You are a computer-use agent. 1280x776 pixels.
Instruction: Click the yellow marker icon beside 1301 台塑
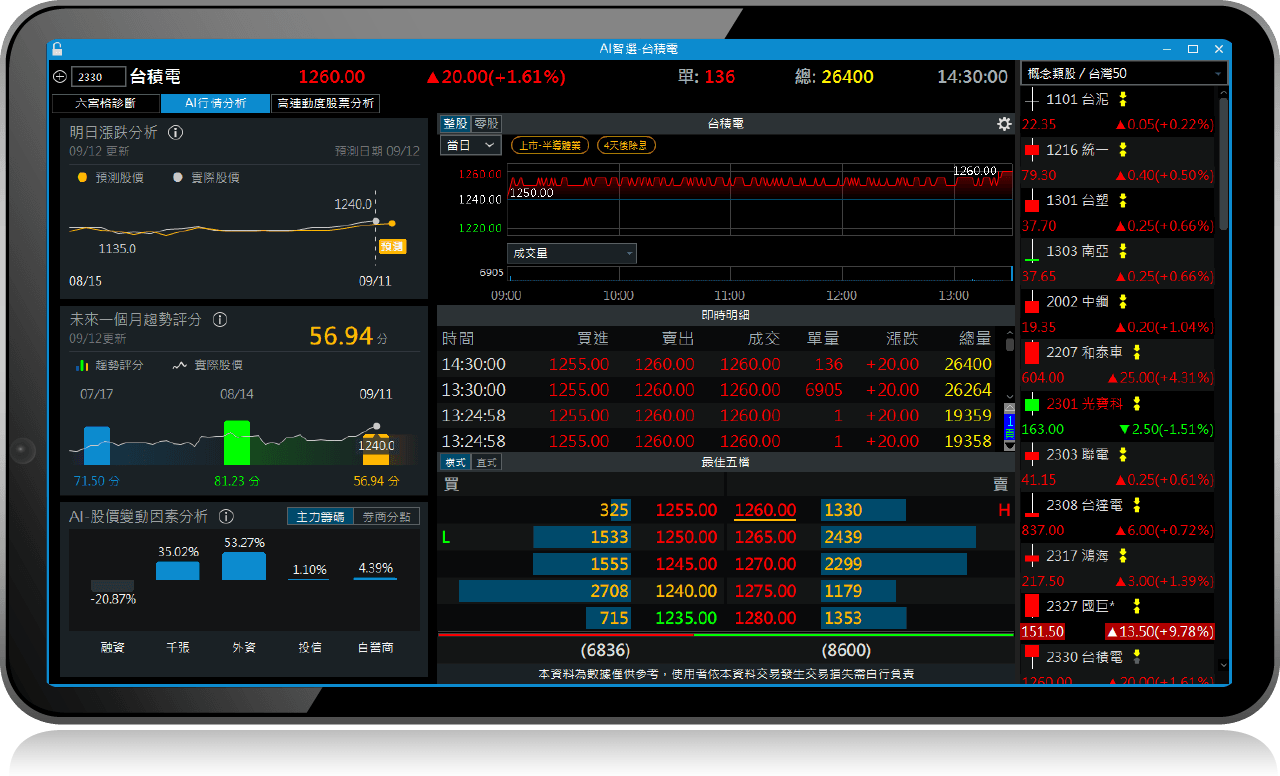click(x=1123, y=200)
